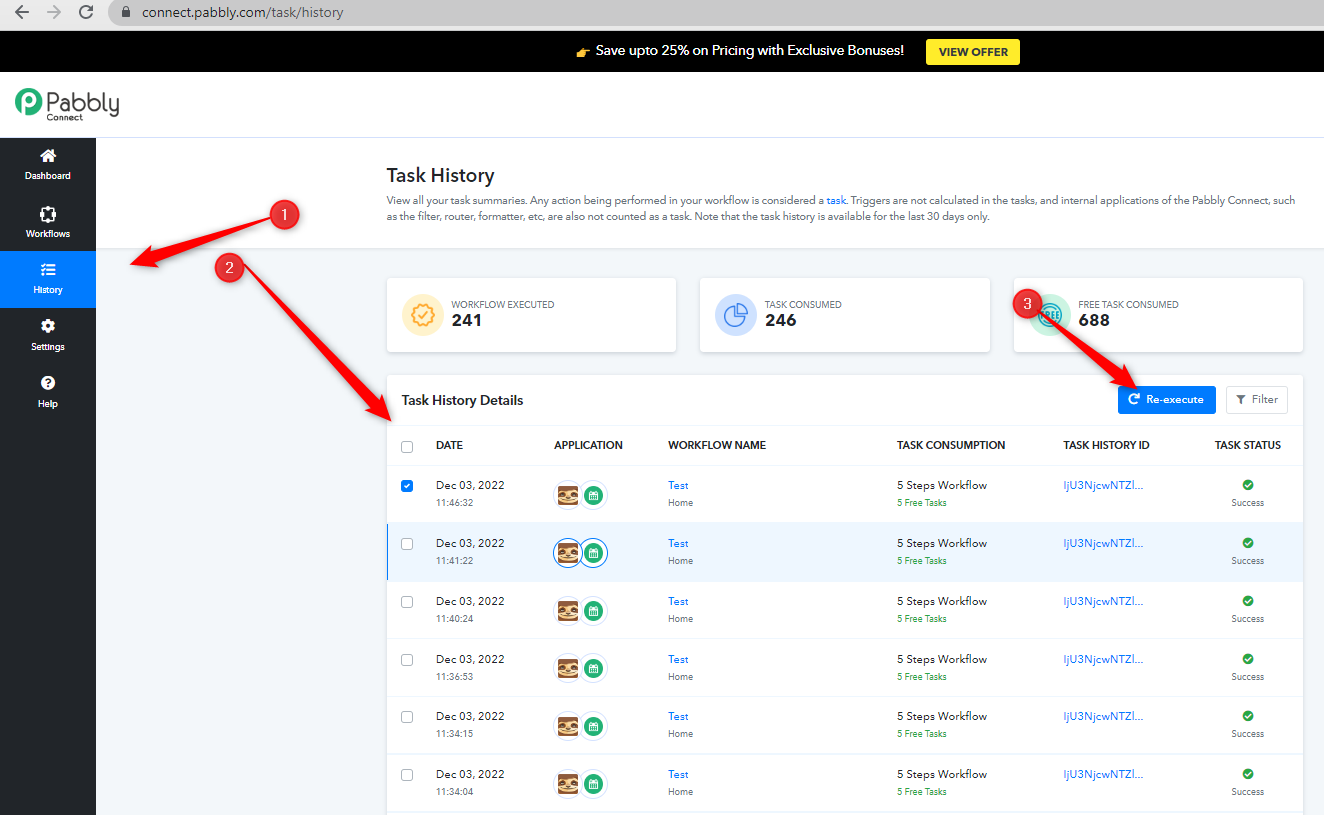Image resolution: width=1324 pixels, height=815 pixels.
Task: Select History in the sidebar
Action: (x=48, y=279)
